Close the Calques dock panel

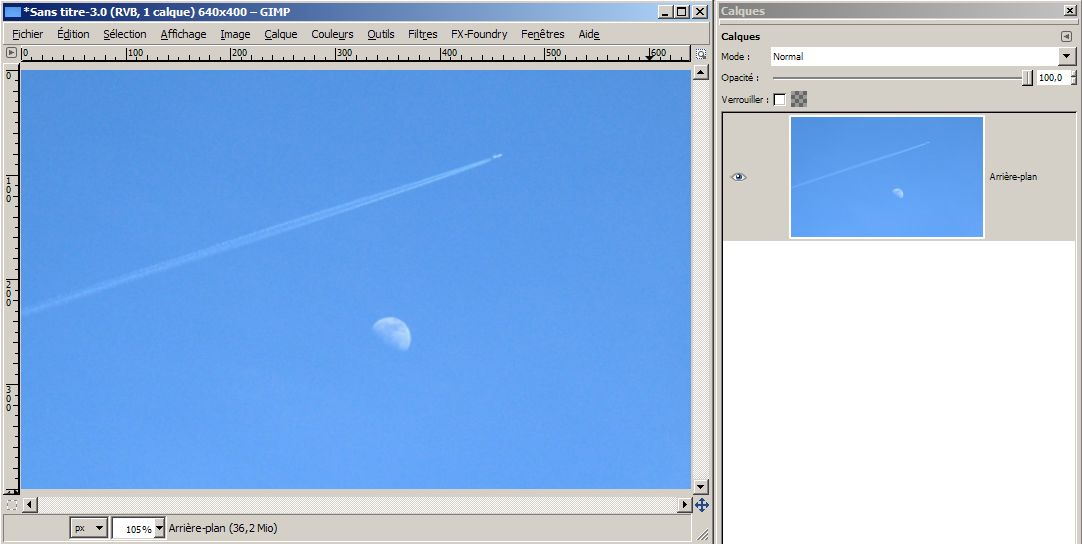click(1071, 11)
